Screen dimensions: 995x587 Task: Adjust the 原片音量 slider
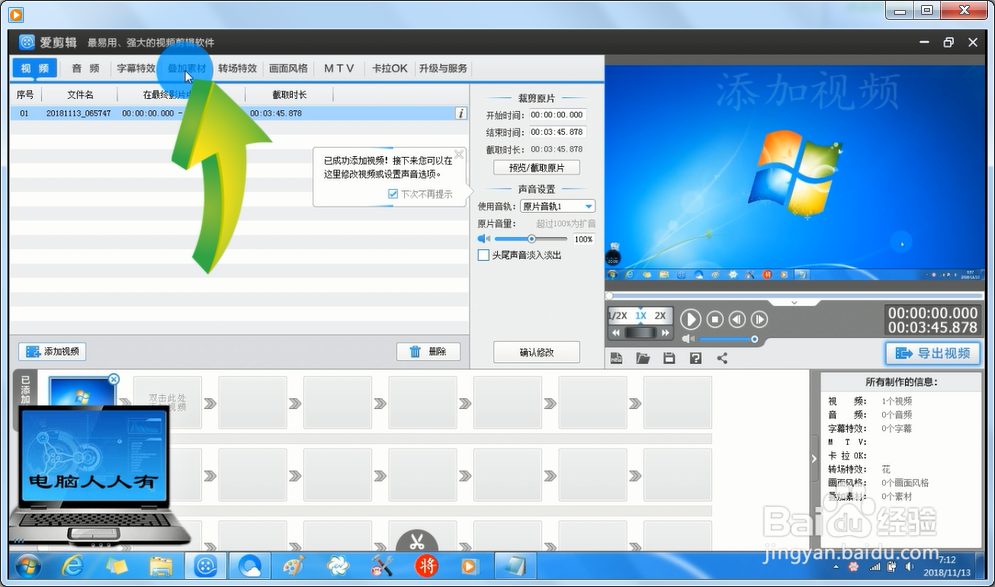click(x=531, y=239)
